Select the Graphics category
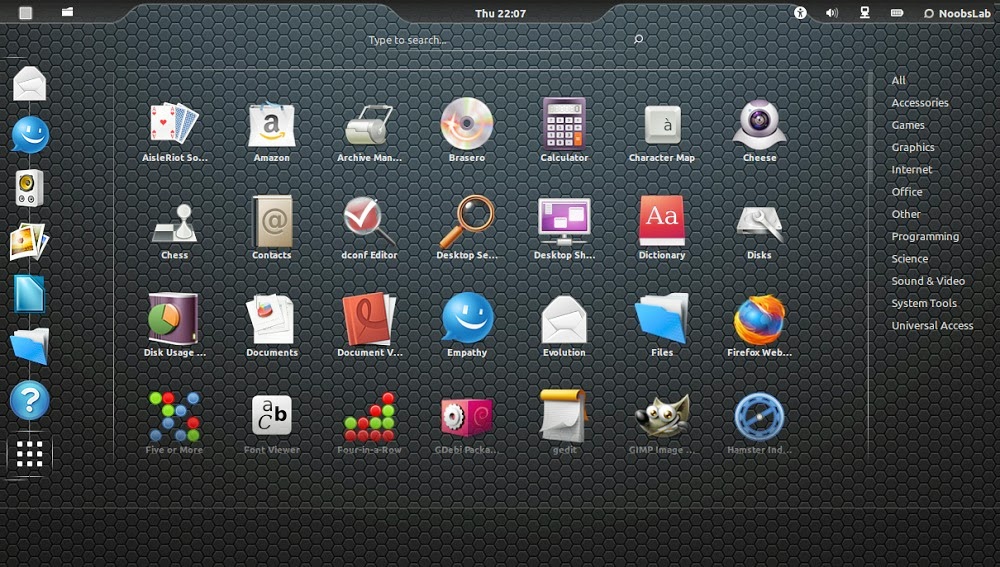 tap(913, 147)
